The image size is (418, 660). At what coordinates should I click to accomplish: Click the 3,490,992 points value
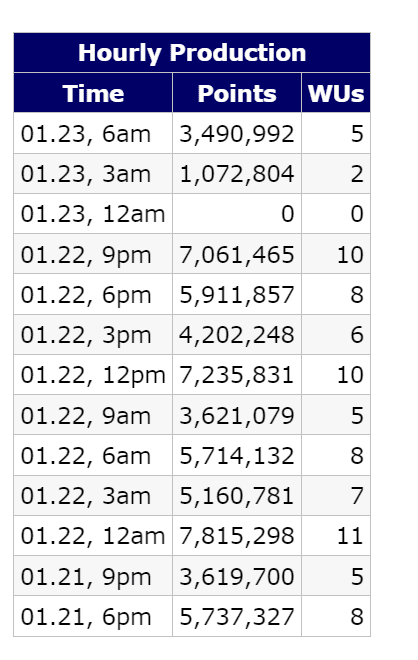(237, 133)
